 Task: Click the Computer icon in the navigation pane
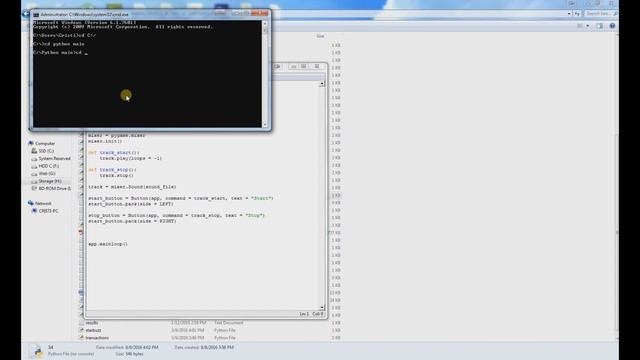pyautogui.click(x=31, y=143)
